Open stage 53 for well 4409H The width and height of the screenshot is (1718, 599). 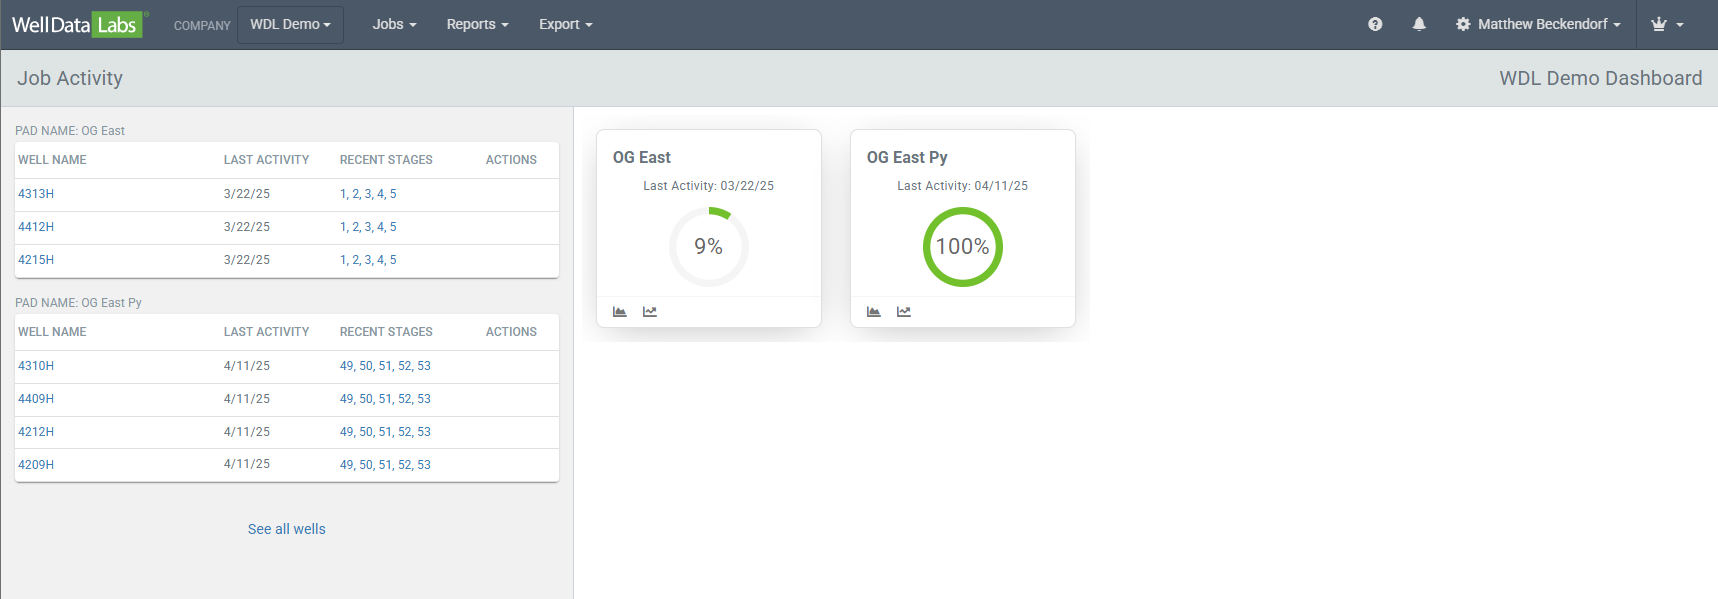point(424,399)
